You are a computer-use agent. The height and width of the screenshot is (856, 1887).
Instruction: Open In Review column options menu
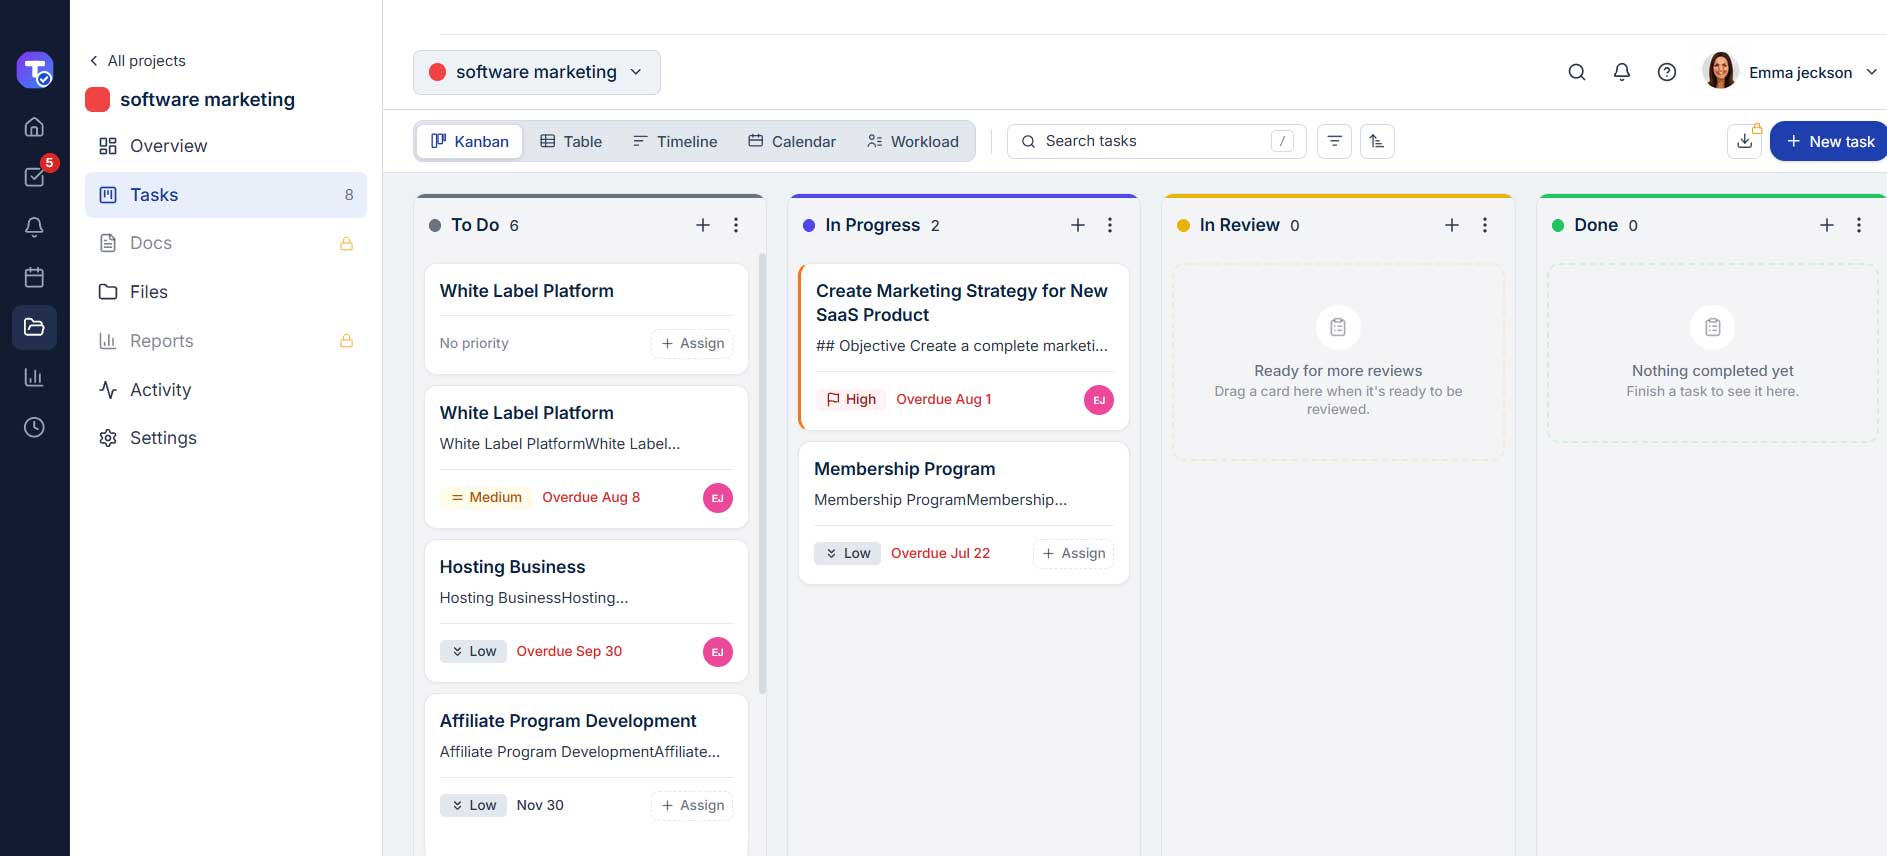tap(1485, 225)
